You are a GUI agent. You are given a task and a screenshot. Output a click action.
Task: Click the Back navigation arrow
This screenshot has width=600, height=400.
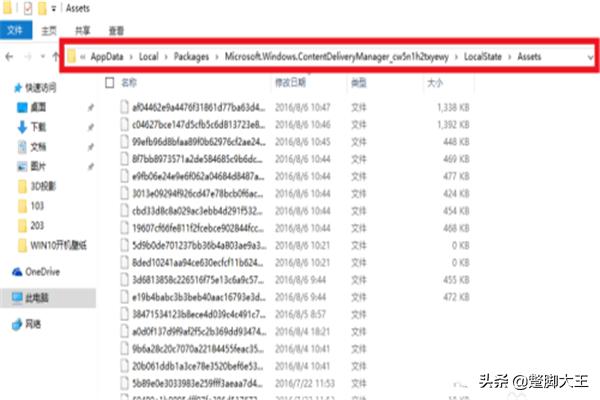(9, 57)
